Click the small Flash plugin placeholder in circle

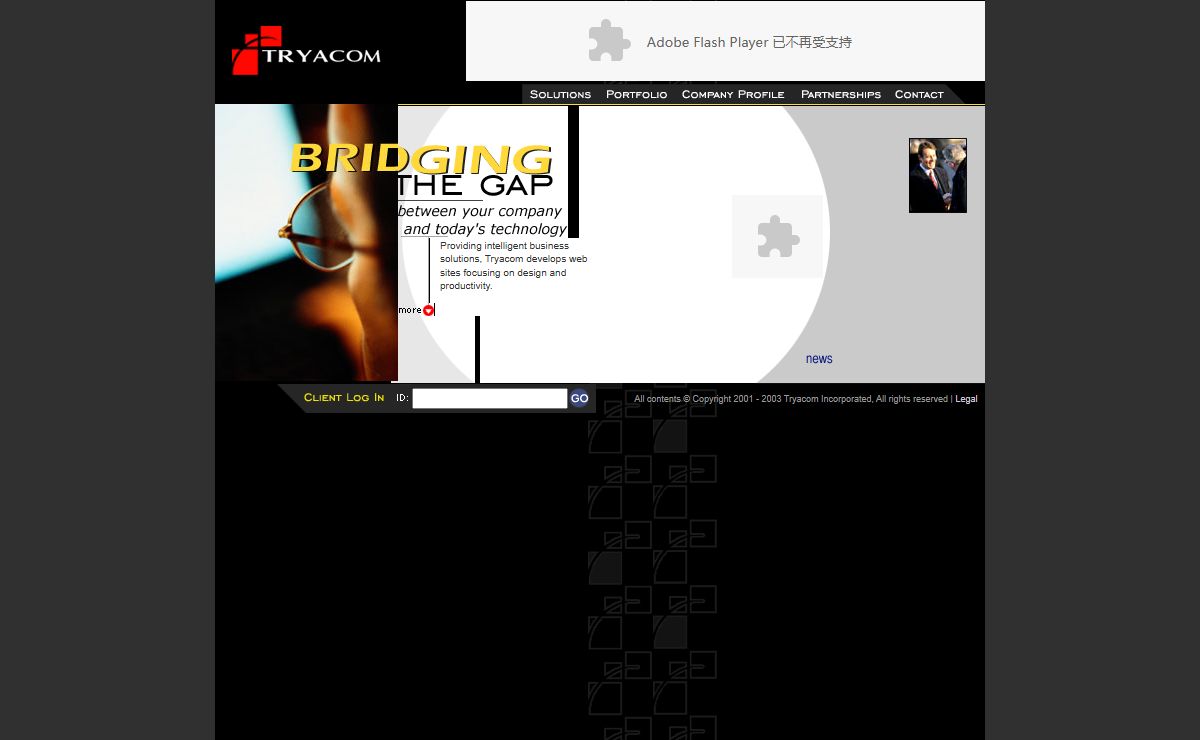coord(777,236)
